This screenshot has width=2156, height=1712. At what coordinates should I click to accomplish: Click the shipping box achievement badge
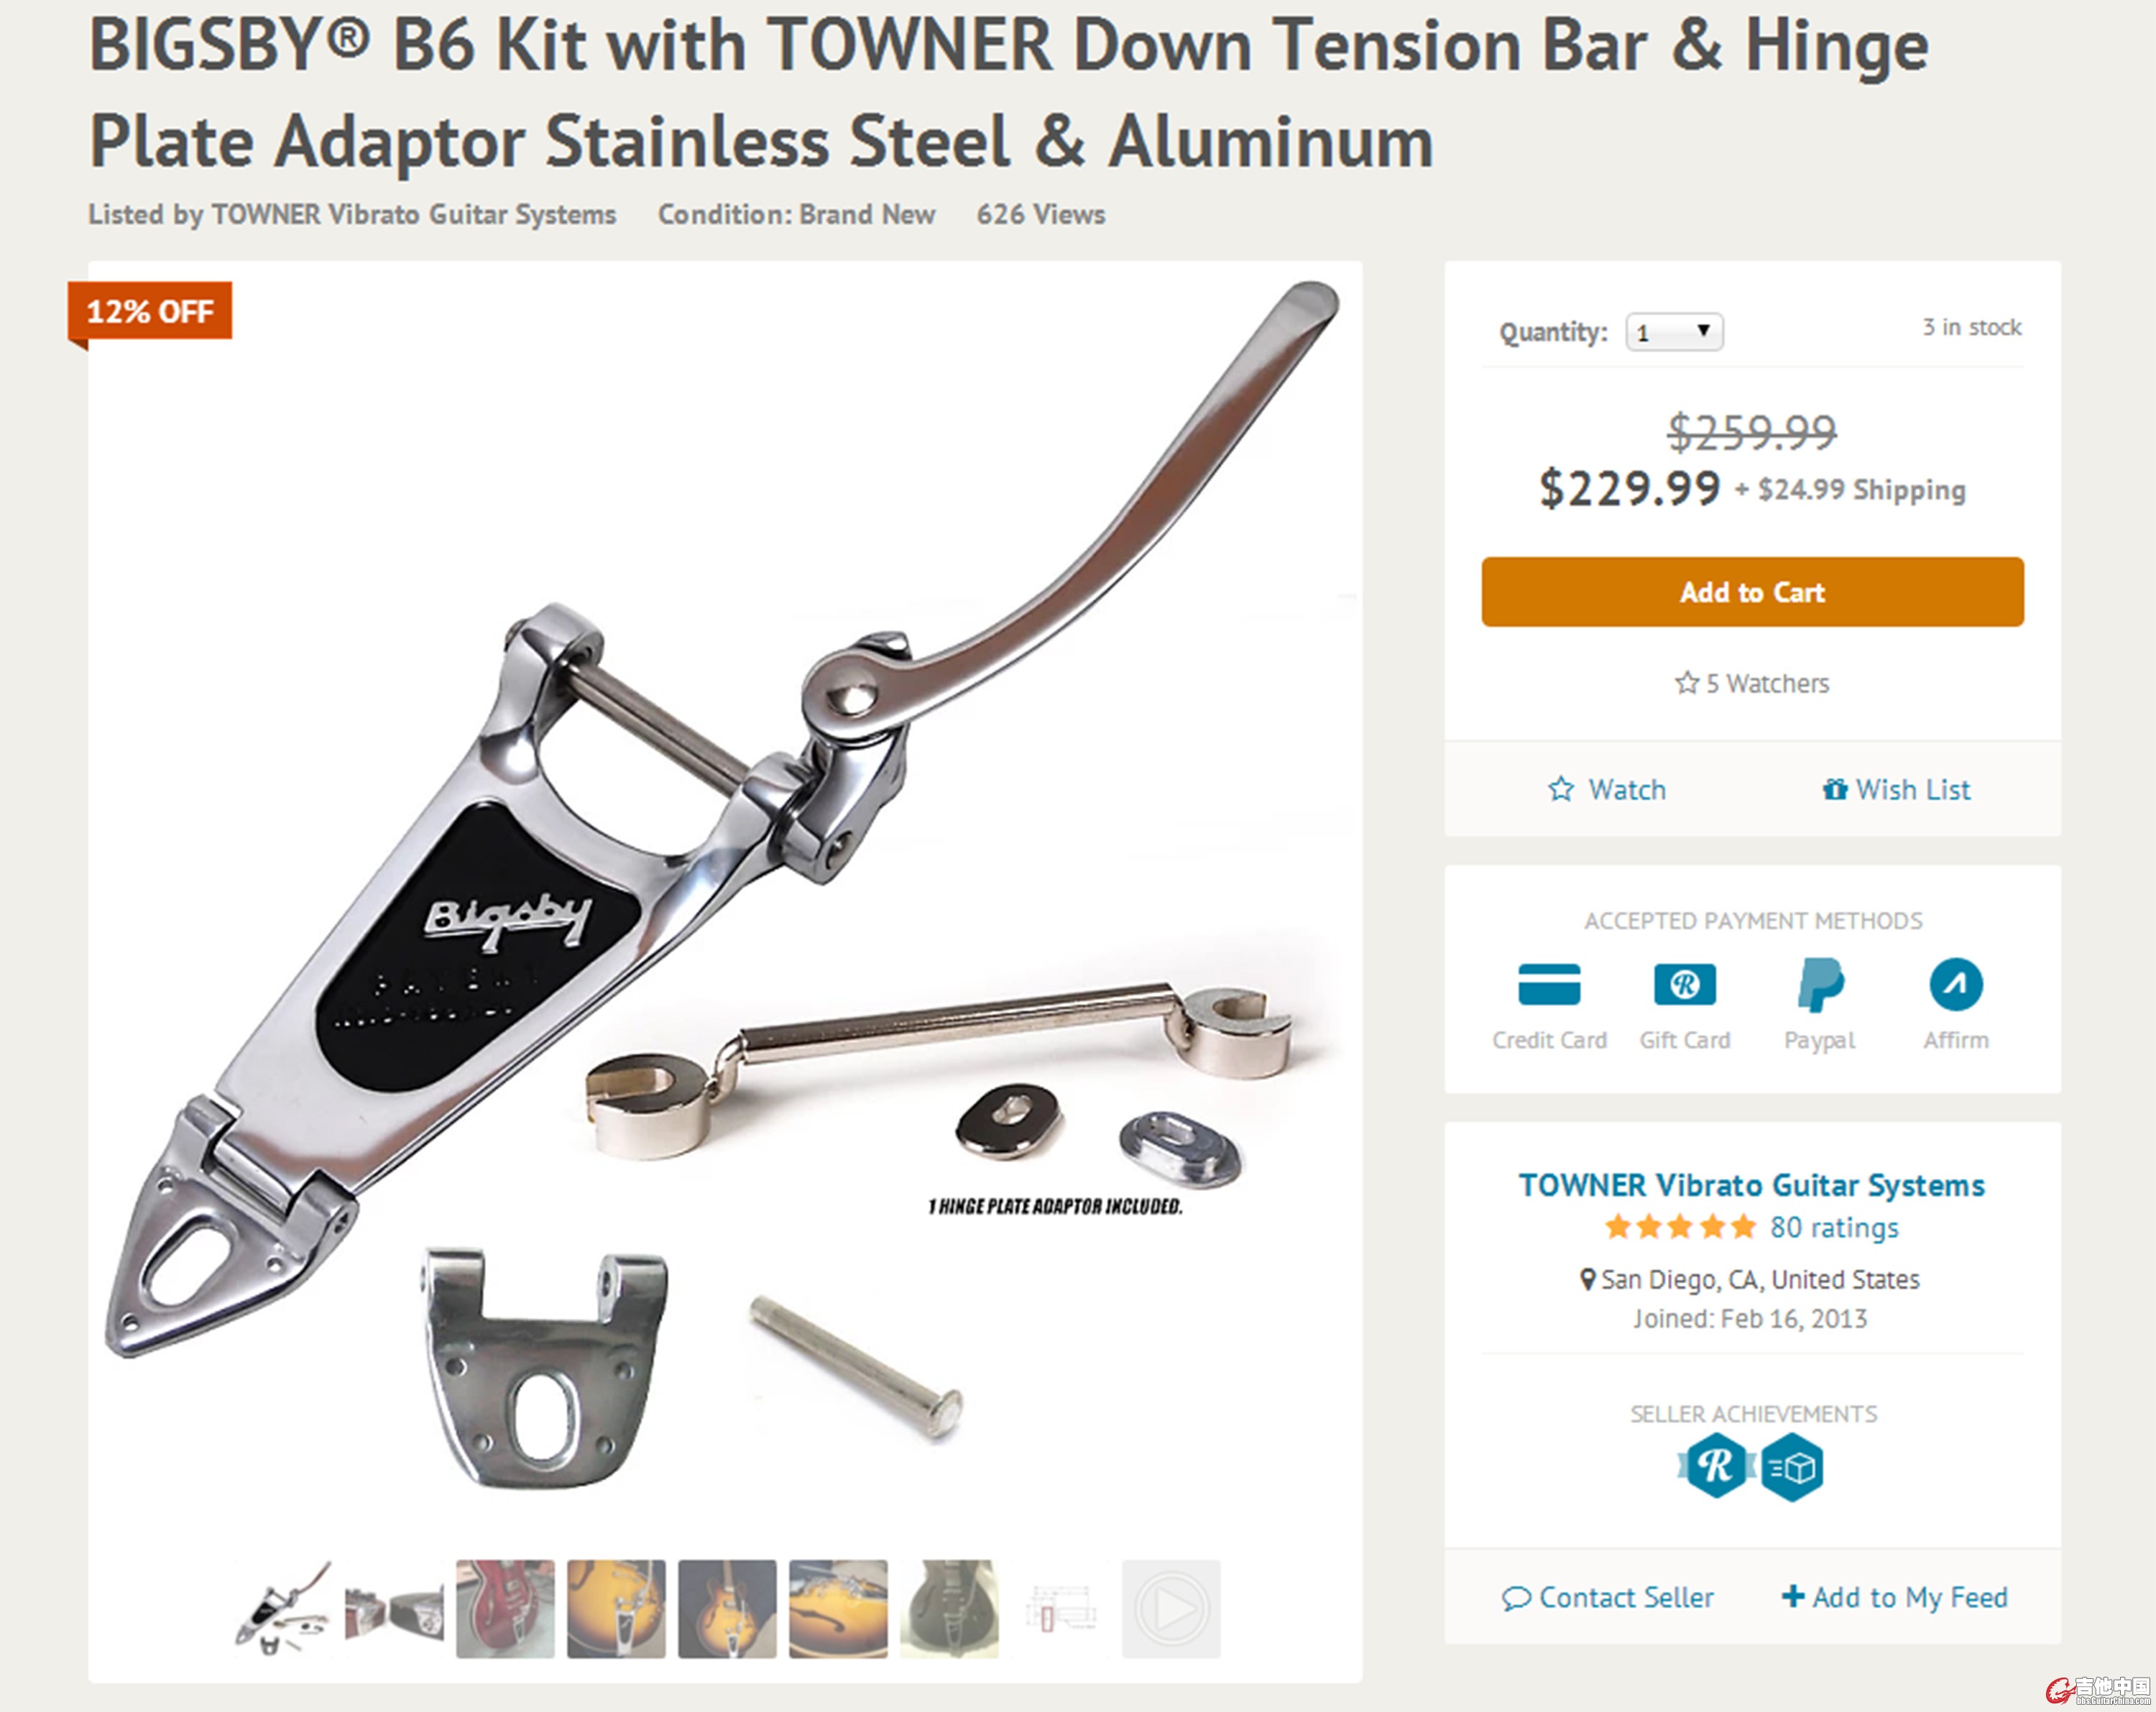point(1791,1467)
